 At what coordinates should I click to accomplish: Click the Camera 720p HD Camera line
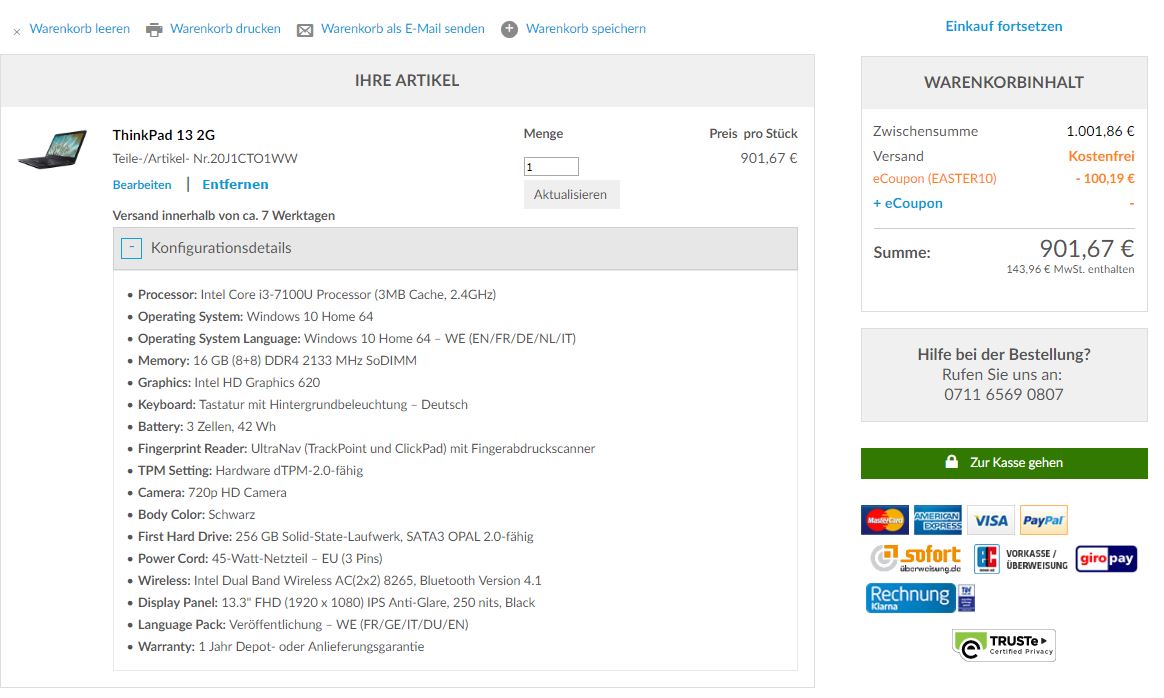click(x=212, y=492)
